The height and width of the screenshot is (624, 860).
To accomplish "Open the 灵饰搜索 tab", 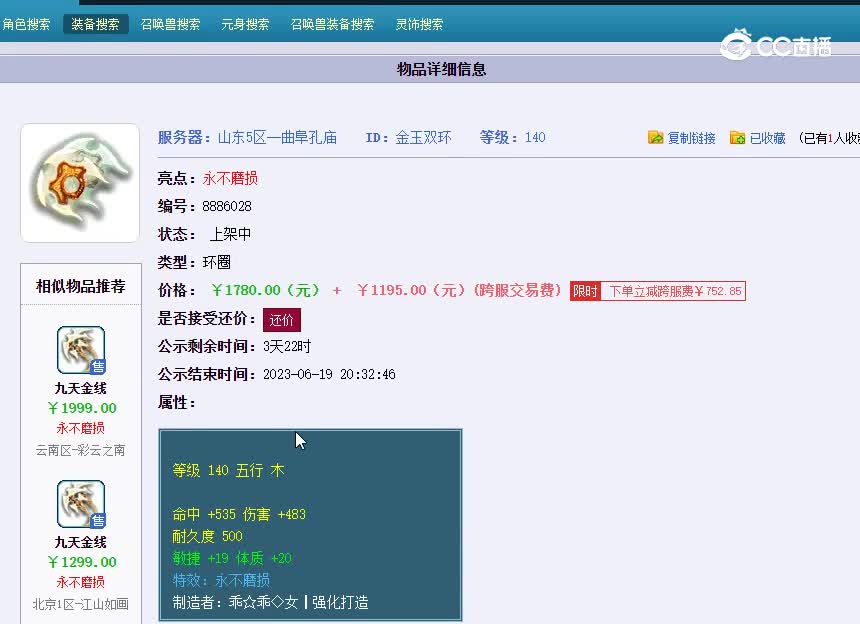I will pyautogui.click(x=419, y=24).
